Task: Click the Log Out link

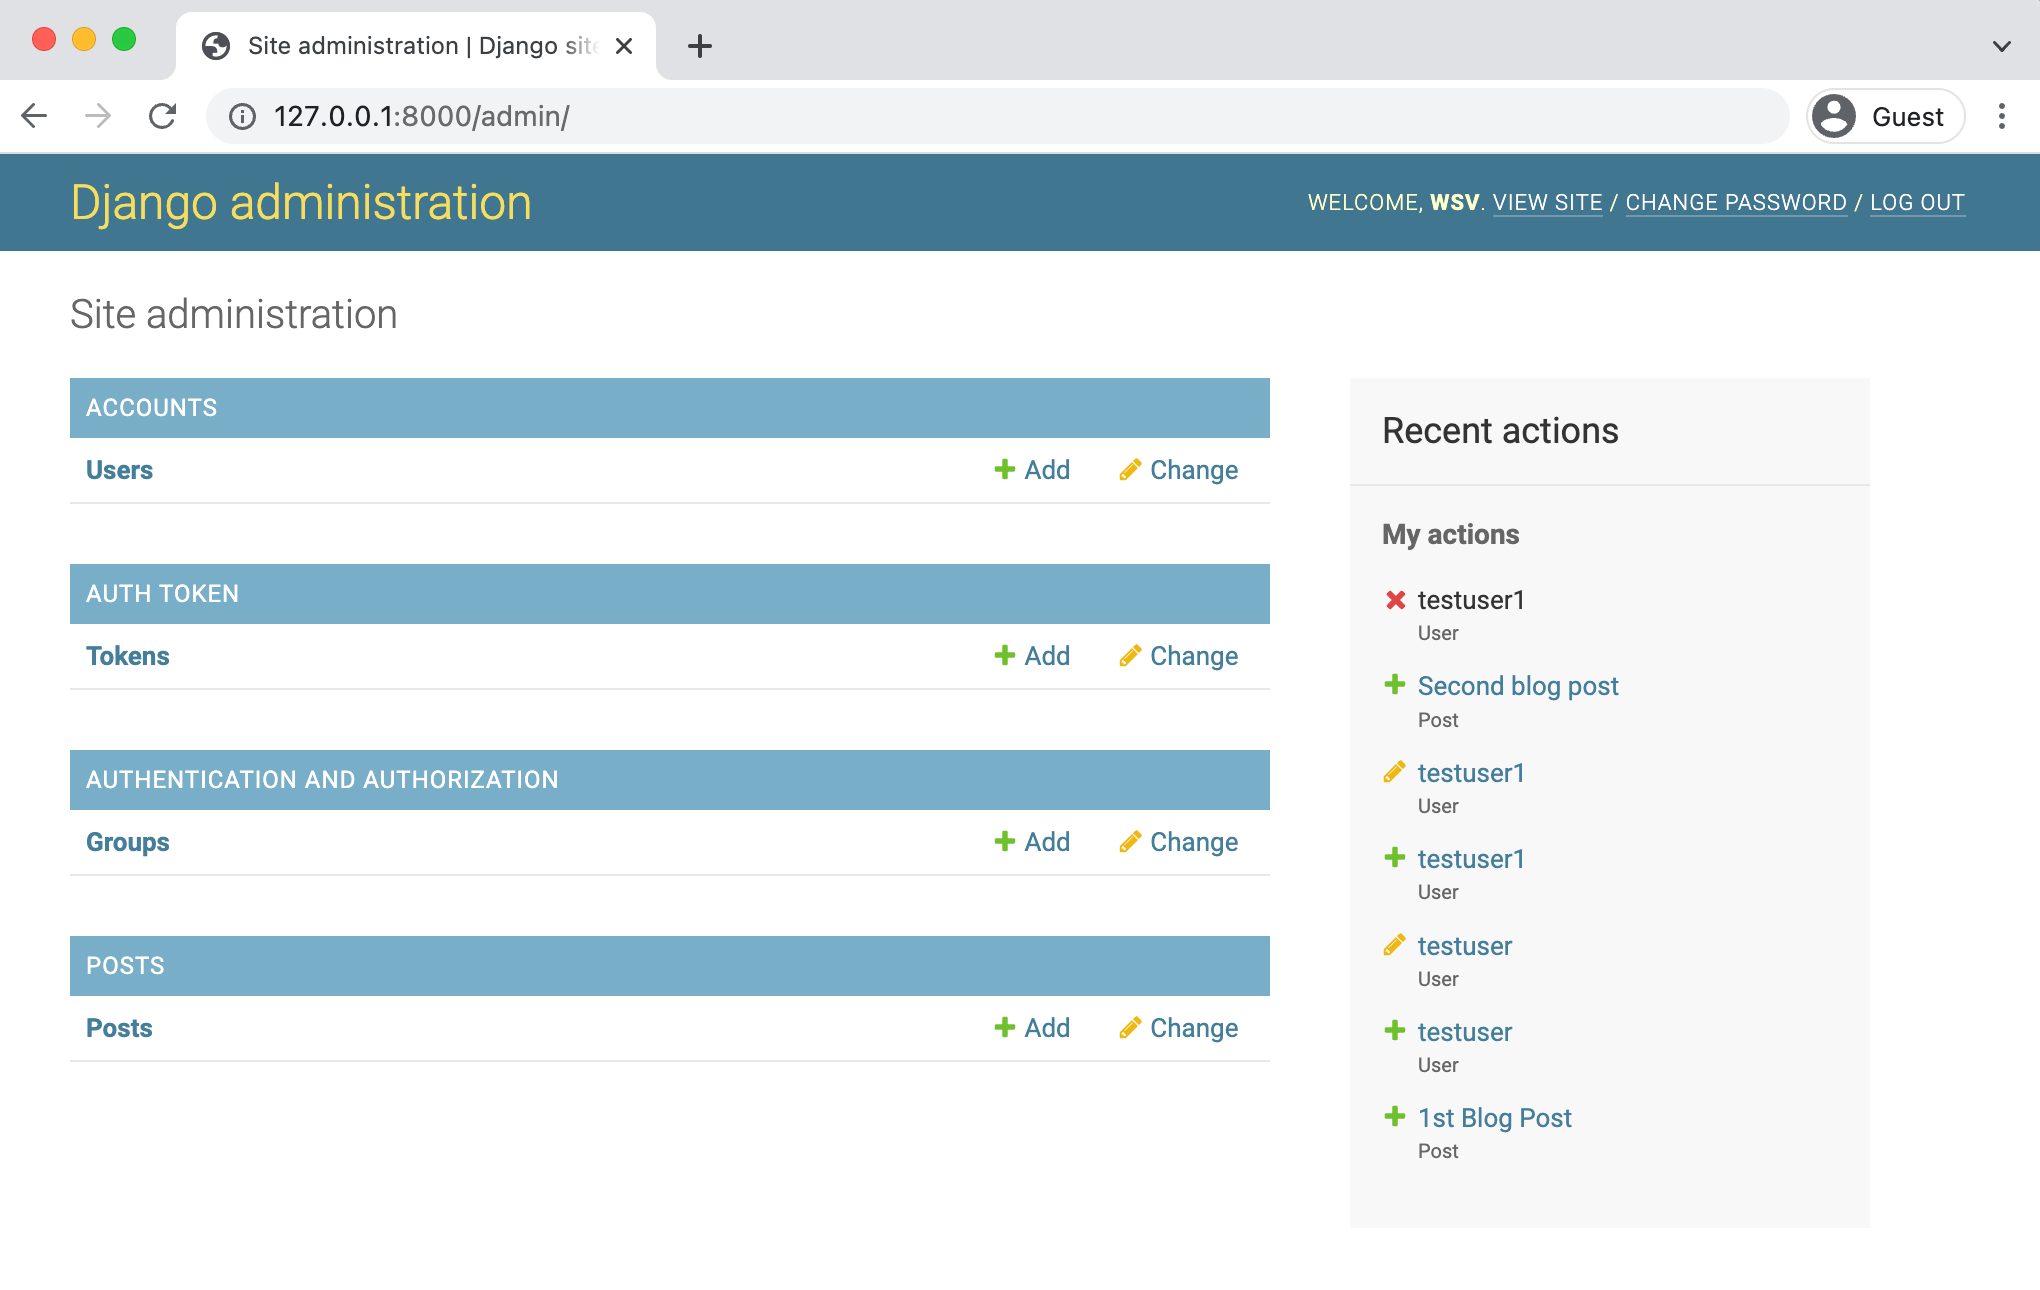Action: [1917, 203]
